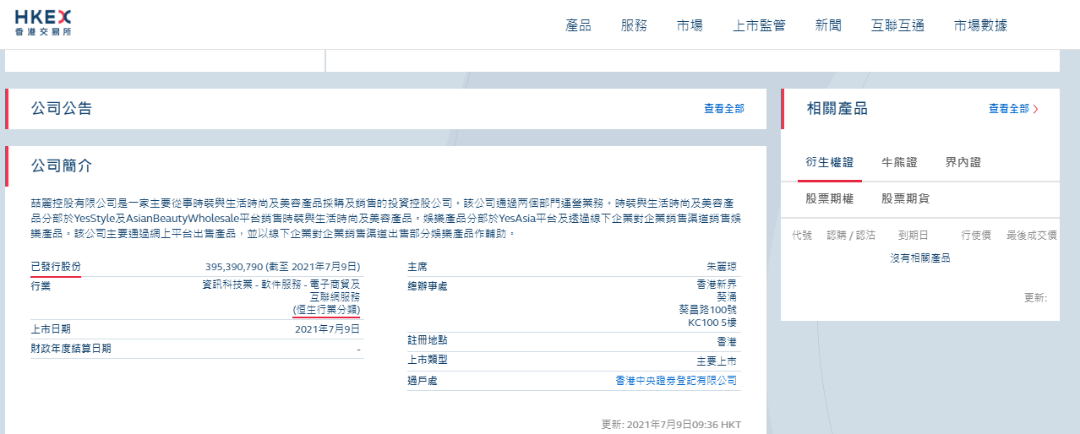Click the 恒生行業分類 link
The width and height of the screenshot is (1080, 434).
tap(326, 310)
